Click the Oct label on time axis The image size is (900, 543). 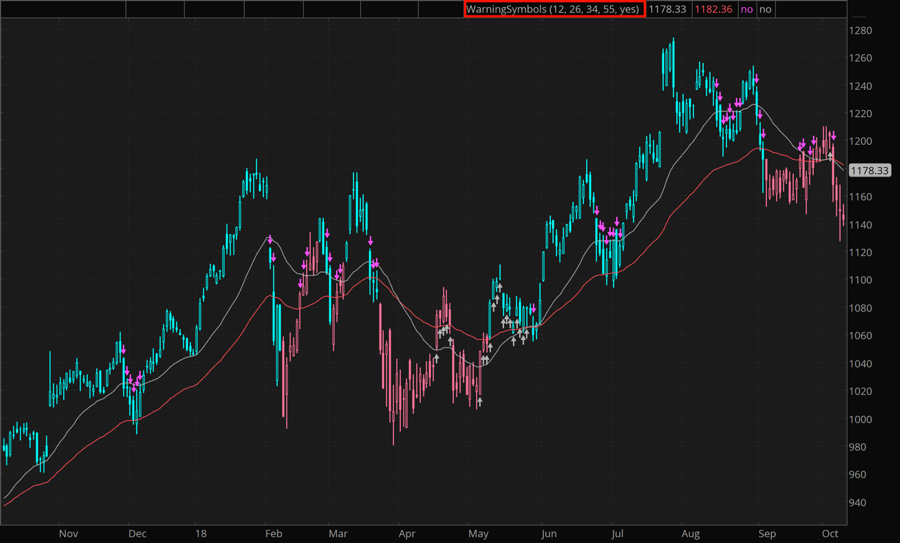tap(829, 534)
